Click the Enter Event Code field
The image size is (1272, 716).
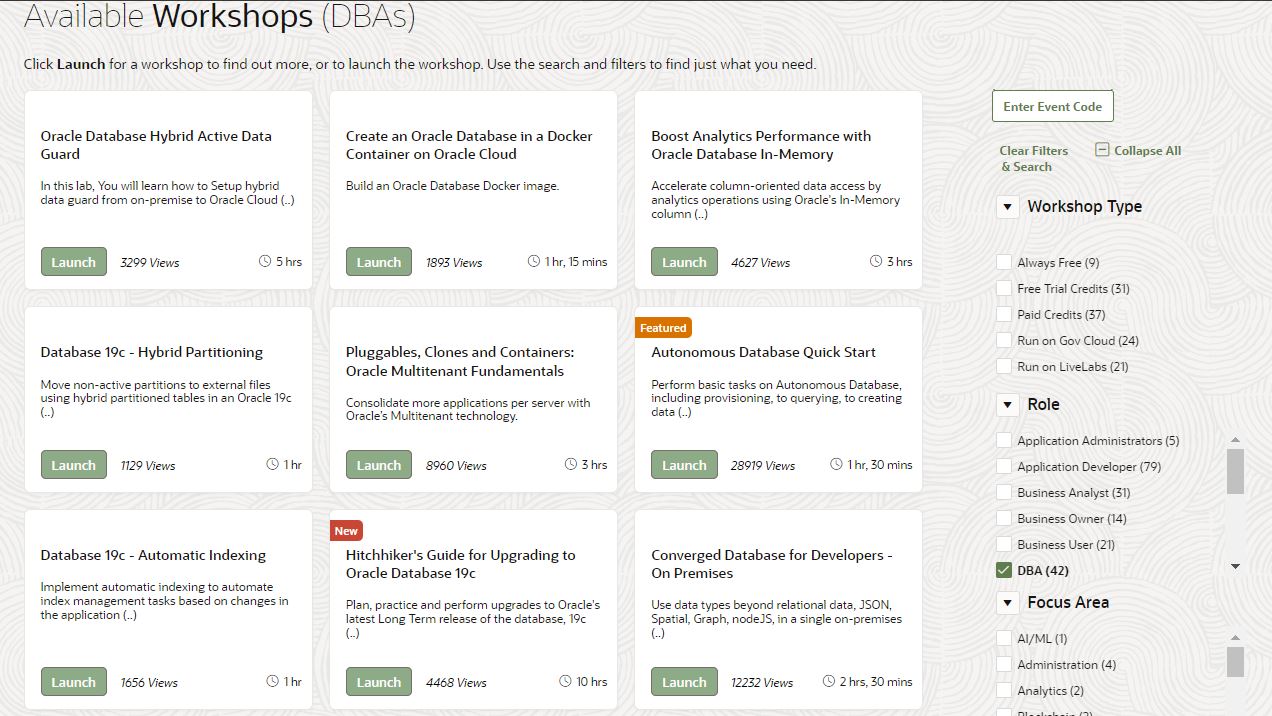[1052, 107]
